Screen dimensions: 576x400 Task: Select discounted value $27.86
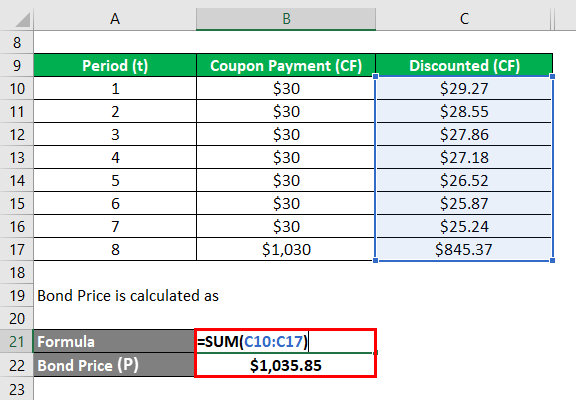[x=464, y=134]
